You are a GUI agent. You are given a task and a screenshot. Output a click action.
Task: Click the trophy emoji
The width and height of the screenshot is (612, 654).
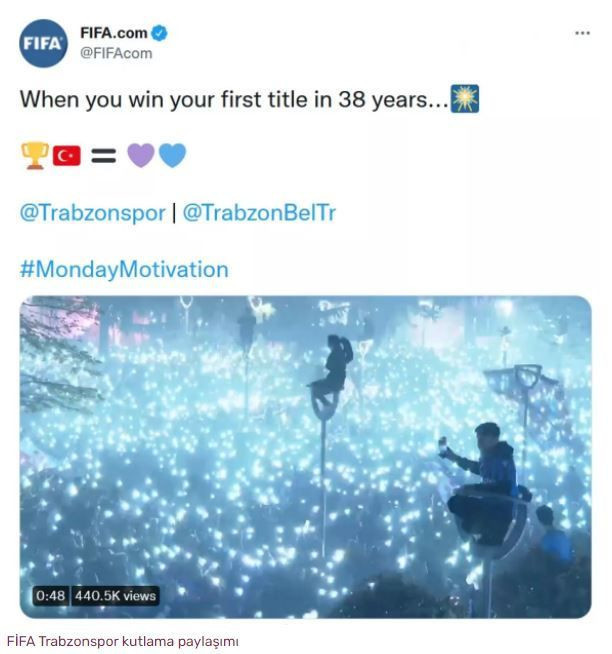(x=35, y=156)
